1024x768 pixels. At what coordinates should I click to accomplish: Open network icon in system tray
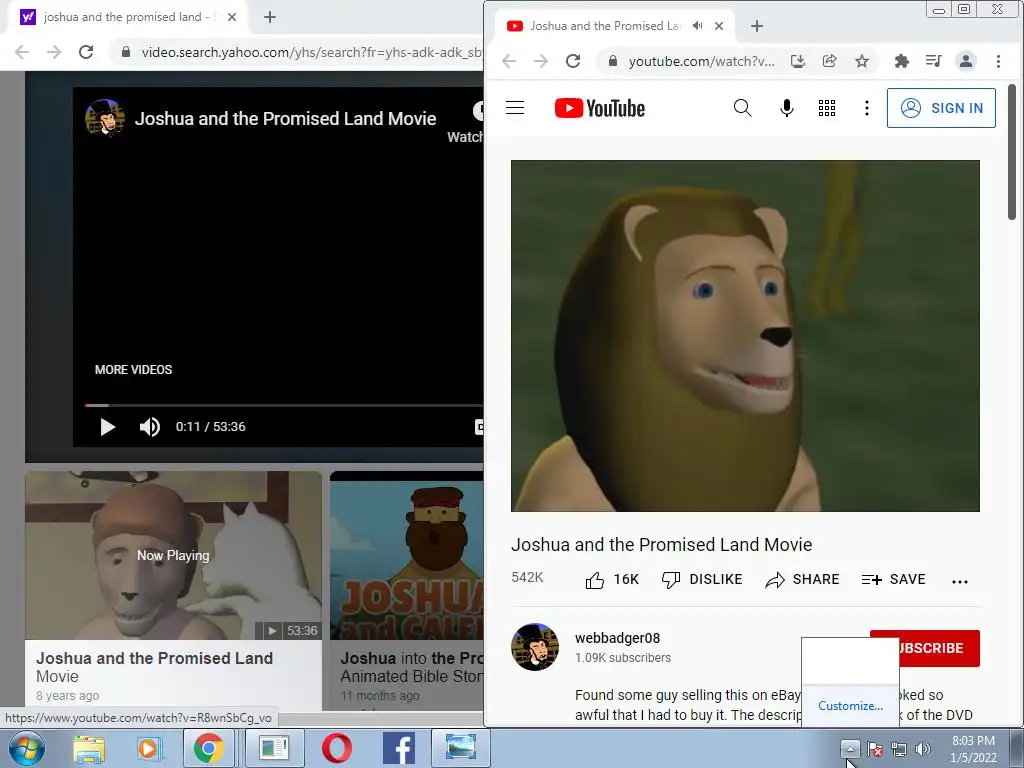pos(899,749)
